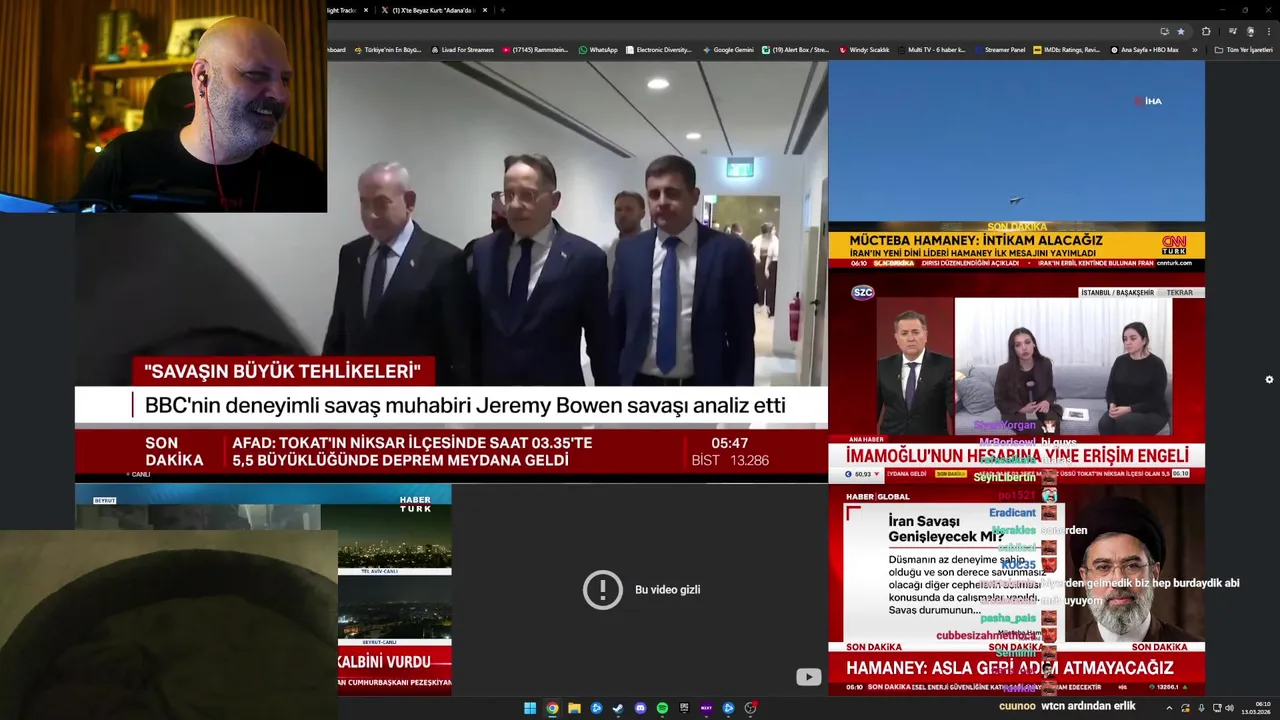Open the WhatsApp bookmark
This screenshot has height=720, width=1280.
pos(598,49)
